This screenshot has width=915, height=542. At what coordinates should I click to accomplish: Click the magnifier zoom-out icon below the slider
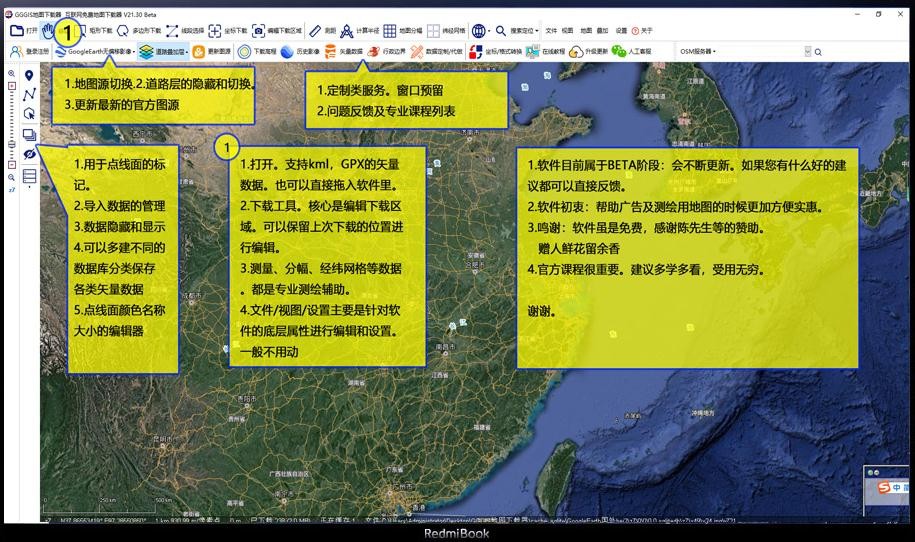(x=12, y=178)
